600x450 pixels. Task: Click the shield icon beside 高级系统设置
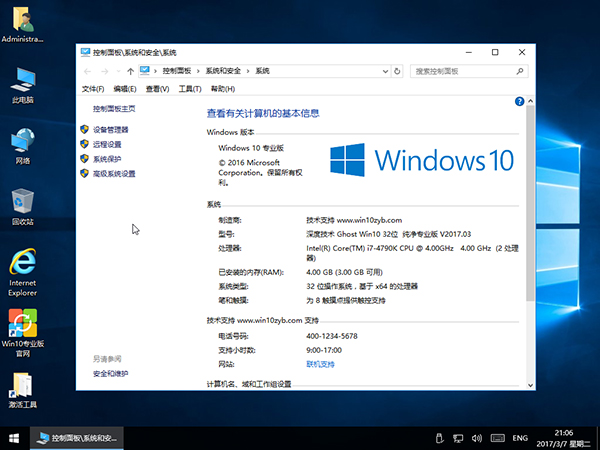tap(85, 173)
